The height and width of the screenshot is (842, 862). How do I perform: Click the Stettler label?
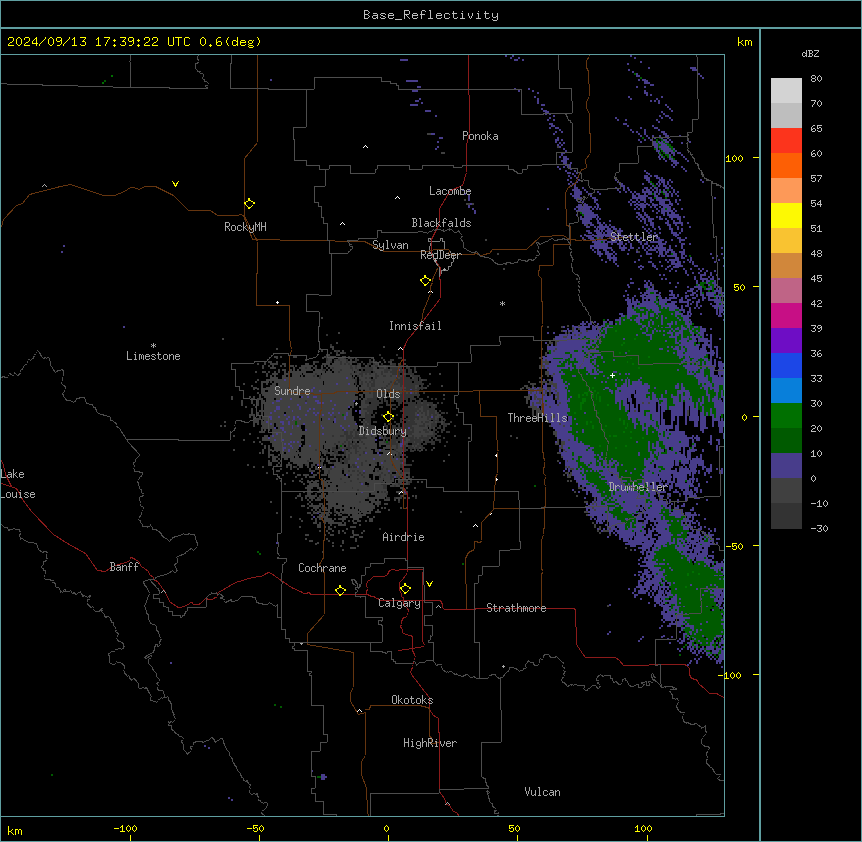coord(634,237)
